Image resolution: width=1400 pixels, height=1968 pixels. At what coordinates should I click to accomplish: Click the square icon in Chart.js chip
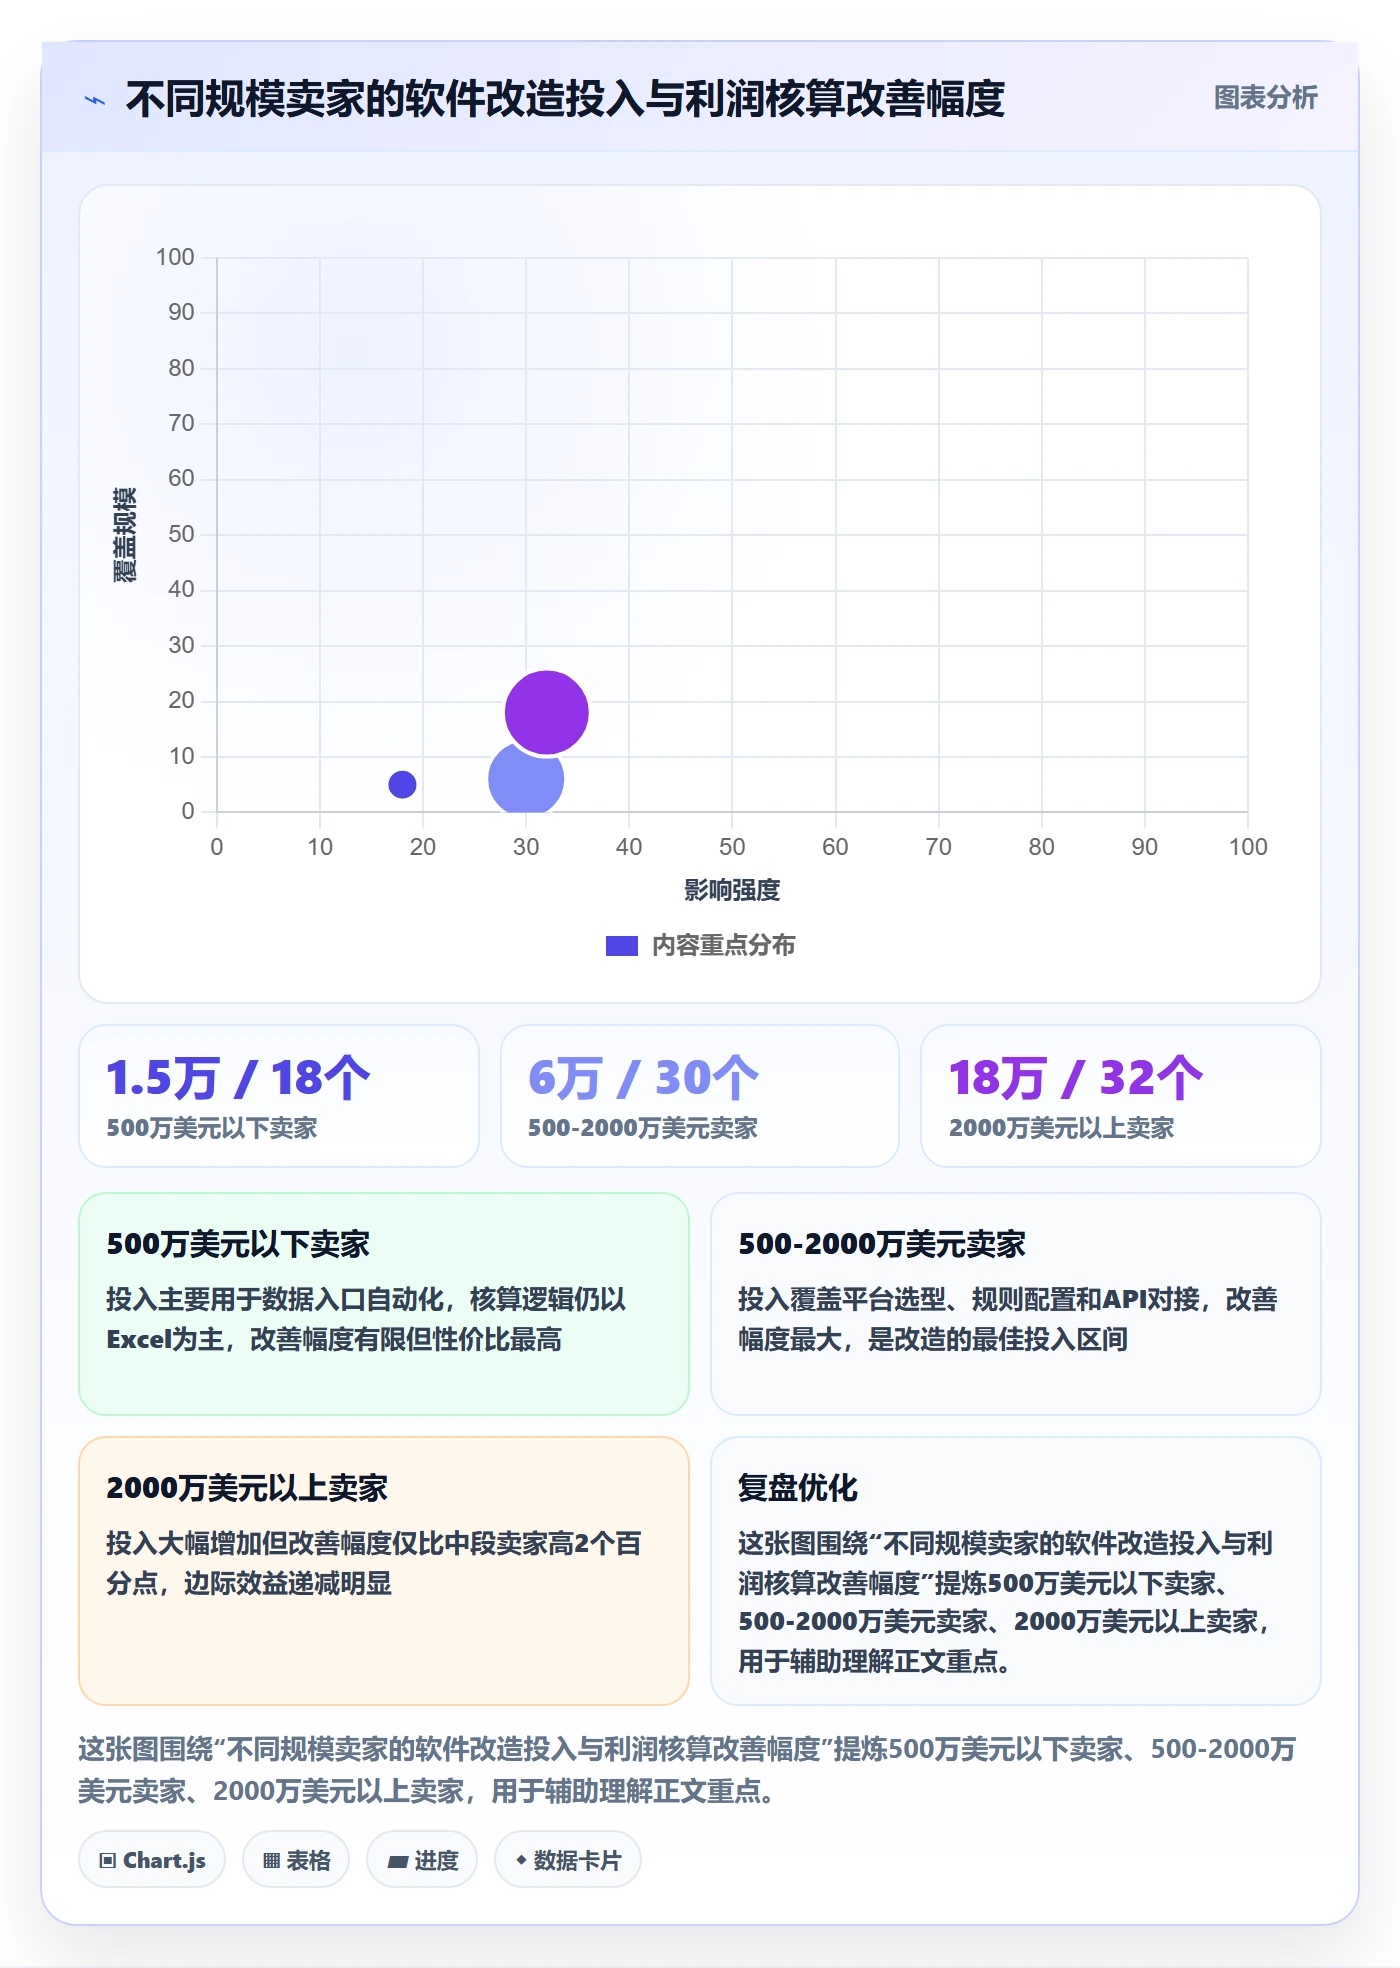click(108, 1861)
